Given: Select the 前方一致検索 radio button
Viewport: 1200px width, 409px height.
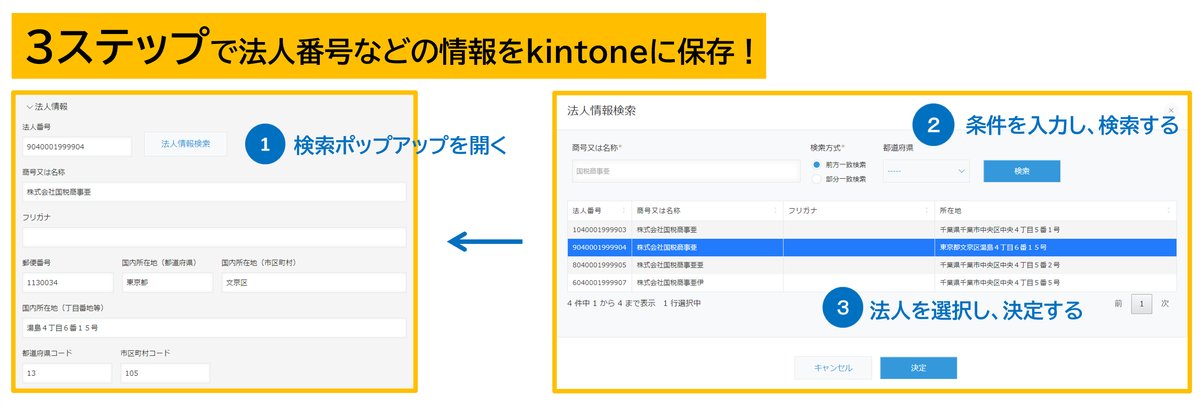Looking at the screenshot, I should click(x=817, y=164).
